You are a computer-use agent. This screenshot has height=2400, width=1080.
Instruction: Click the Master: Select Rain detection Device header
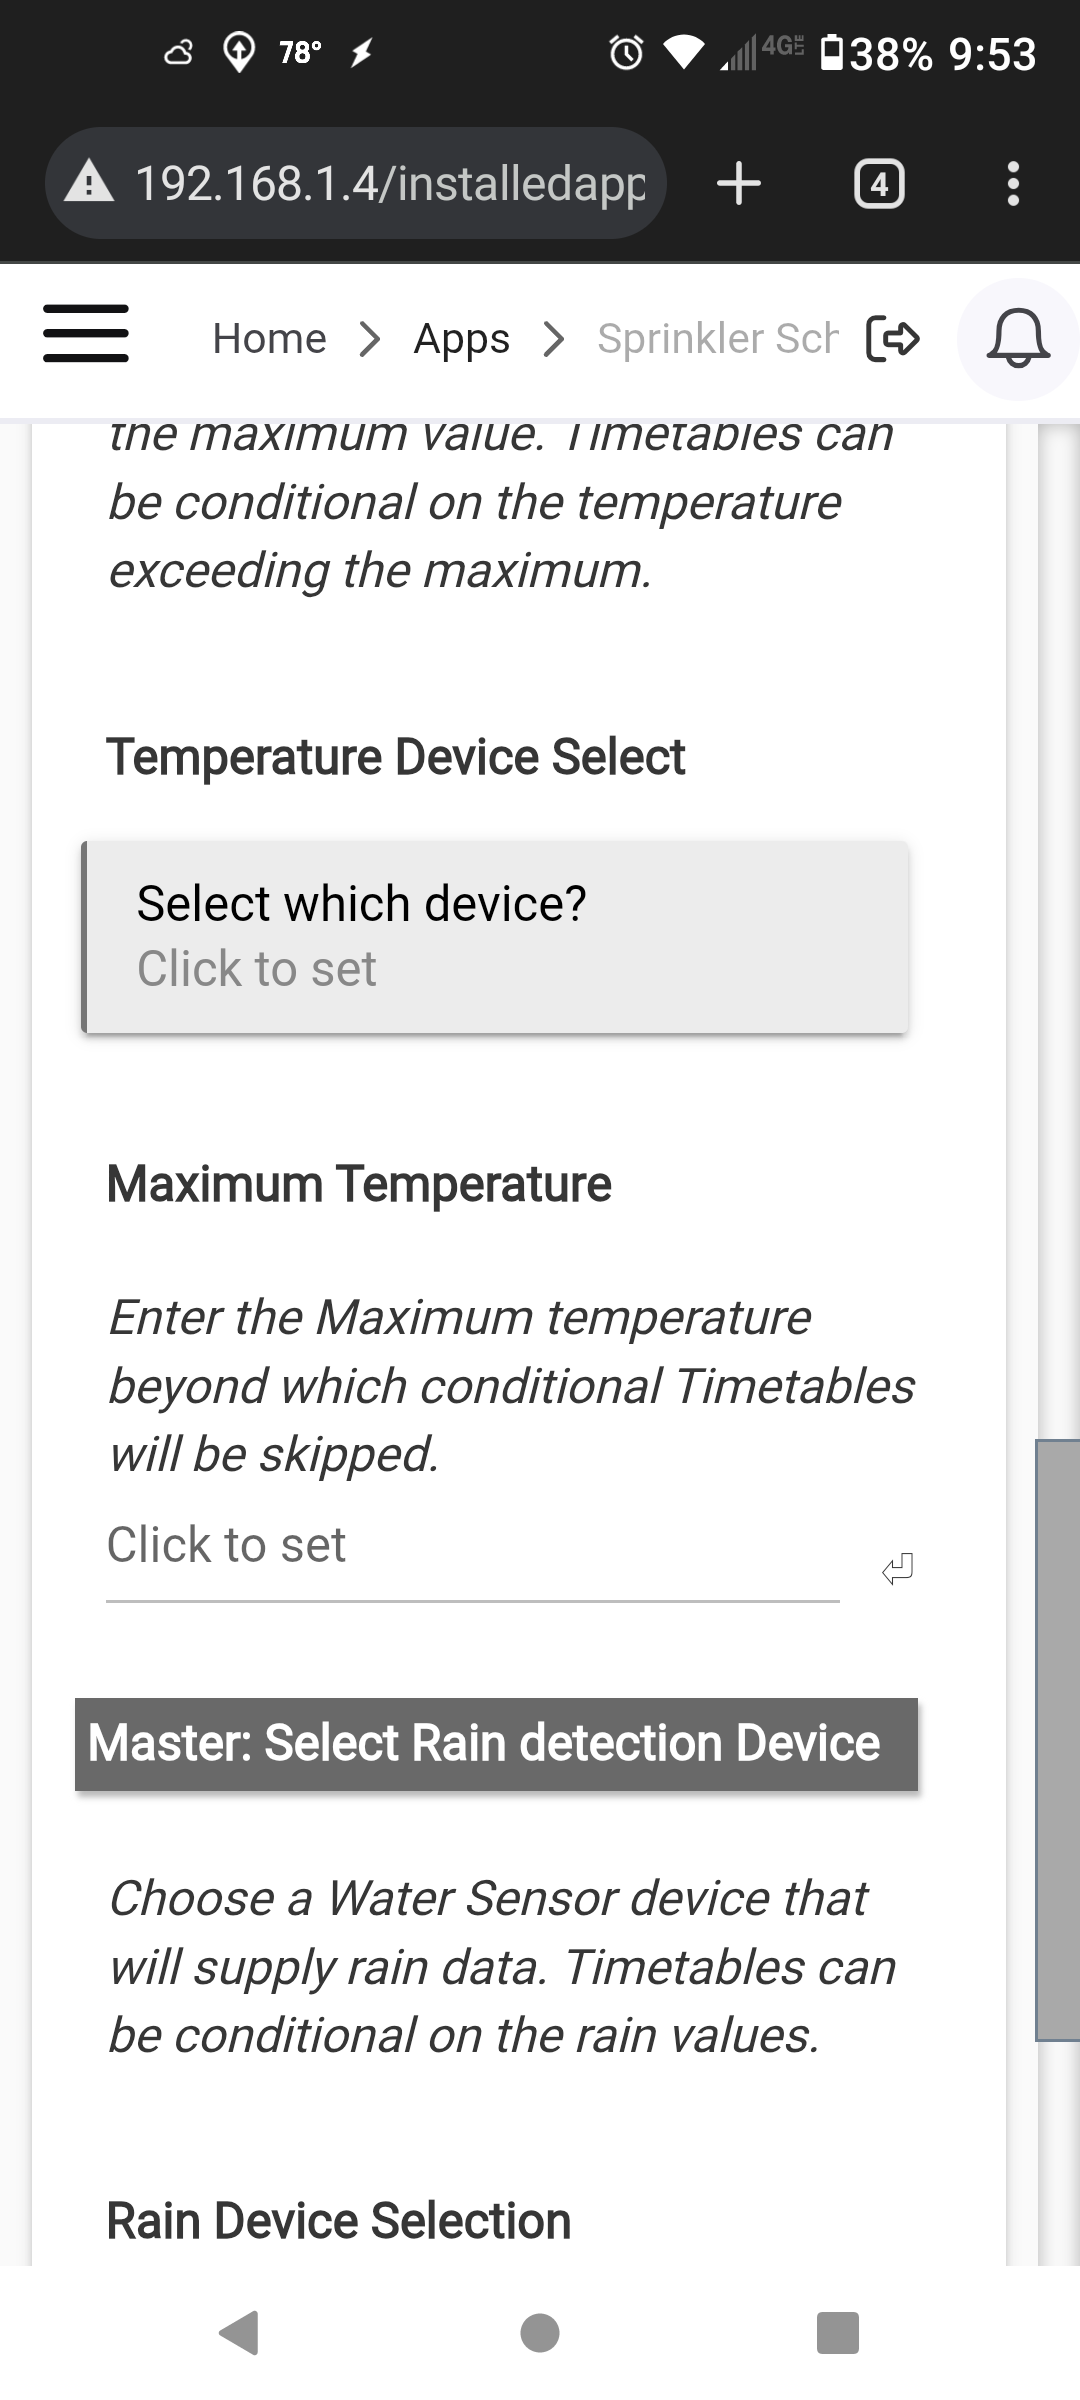[x=497, y=1744]
